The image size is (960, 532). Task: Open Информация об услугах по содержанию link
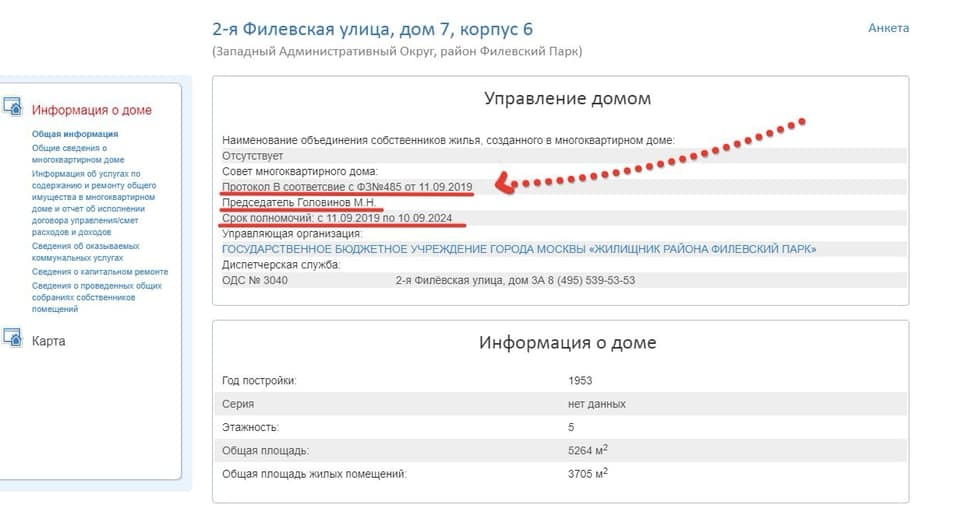pos(94,203)
